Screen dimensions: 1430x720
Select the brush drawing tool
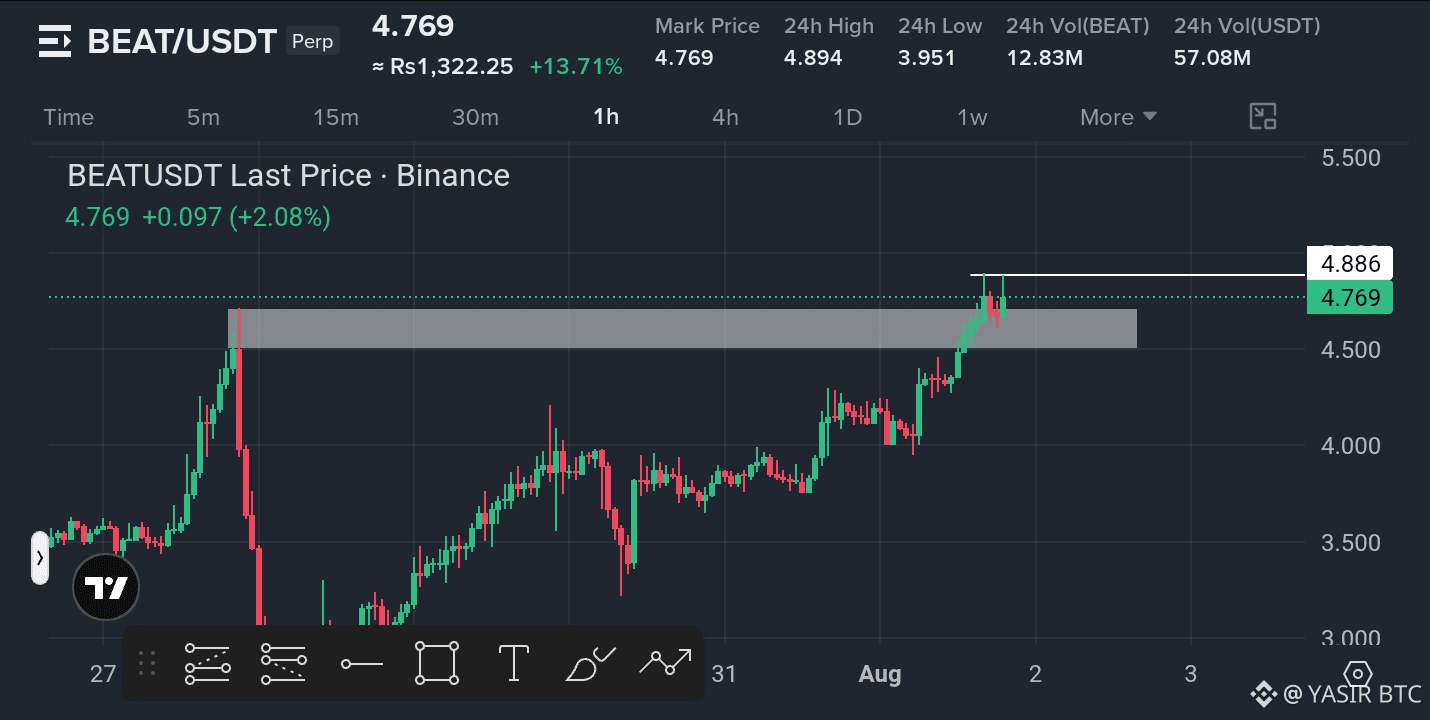click(590, 663)
